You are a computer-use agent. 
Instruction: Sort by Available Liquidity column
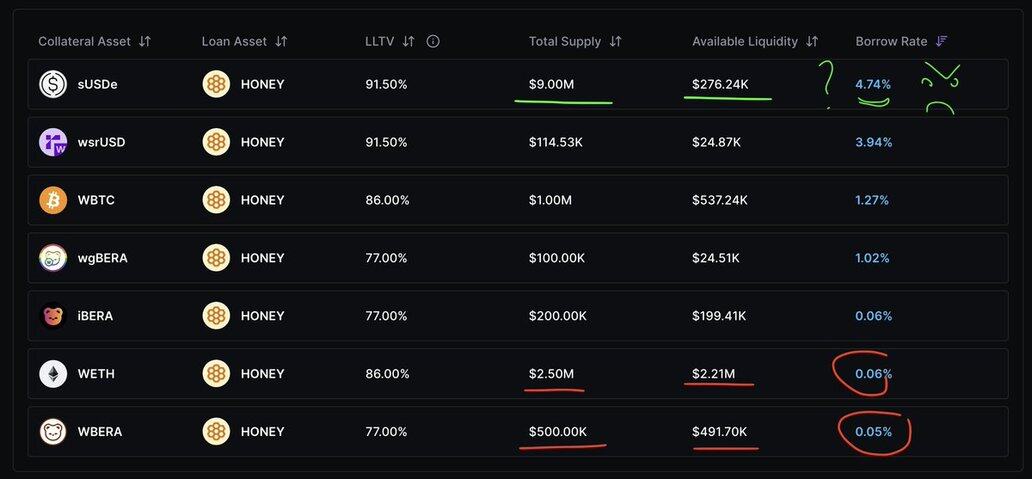(x=812, y=42)
